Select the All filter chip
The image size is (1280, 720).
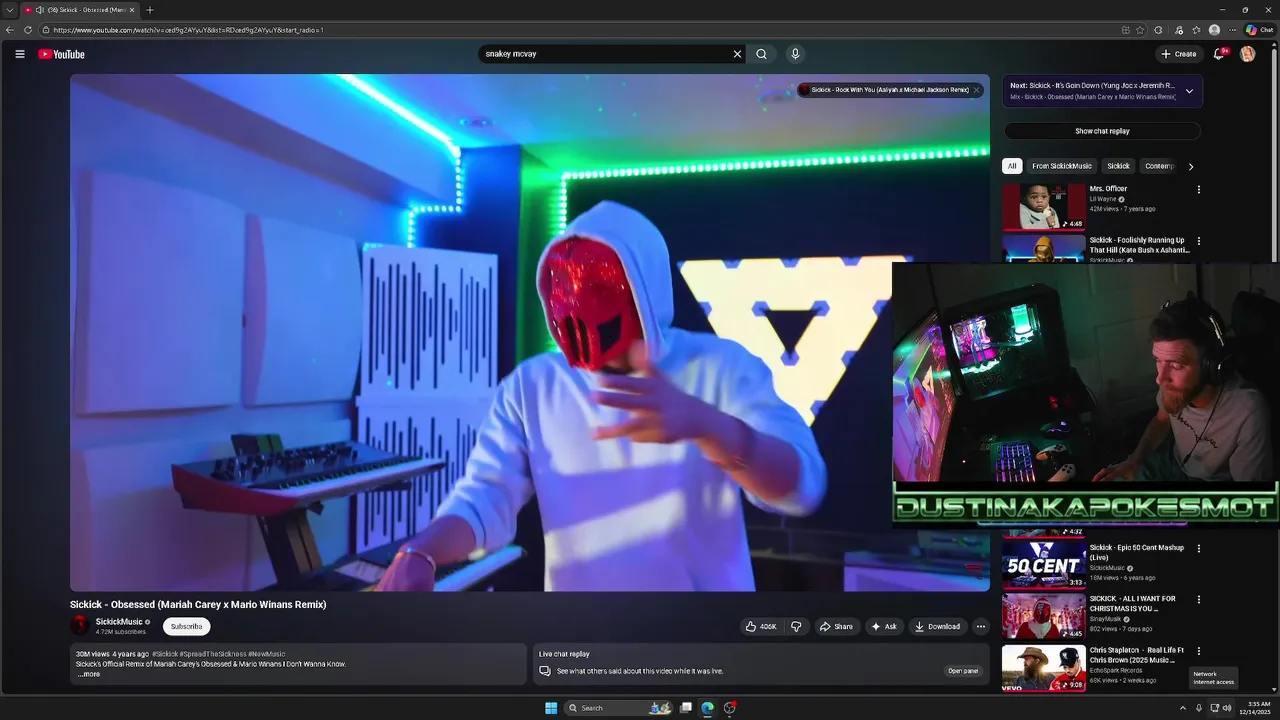point(1012,166)
